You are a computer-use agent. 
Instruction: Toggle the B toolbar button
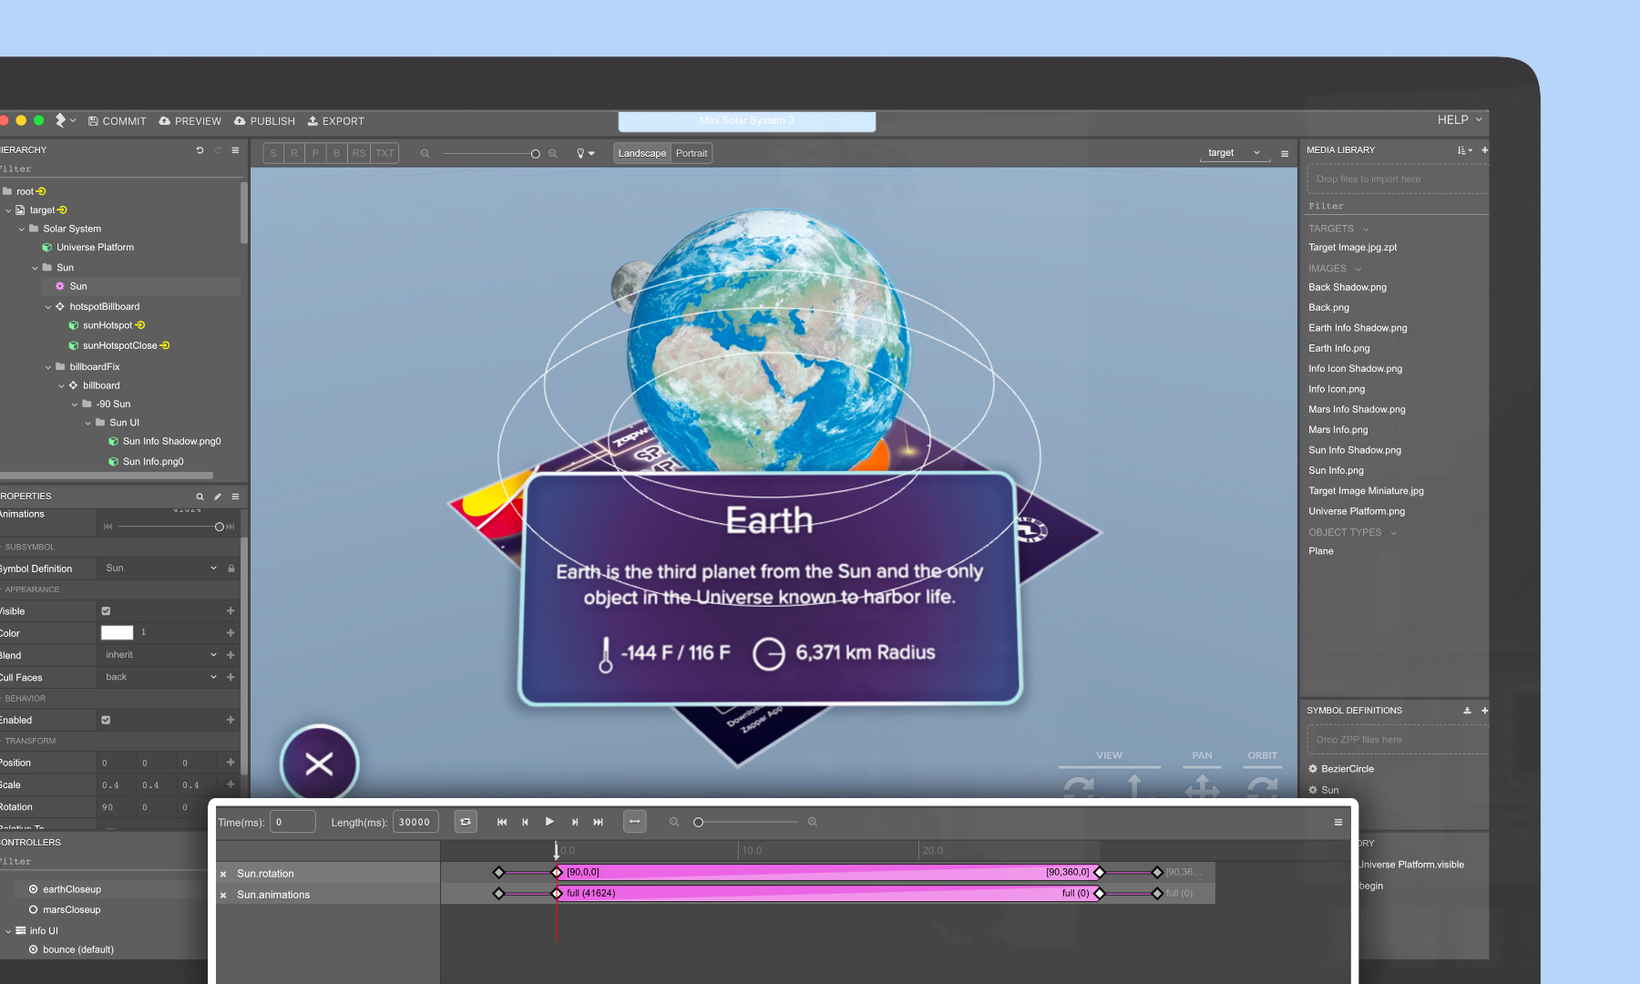[336, 153]
